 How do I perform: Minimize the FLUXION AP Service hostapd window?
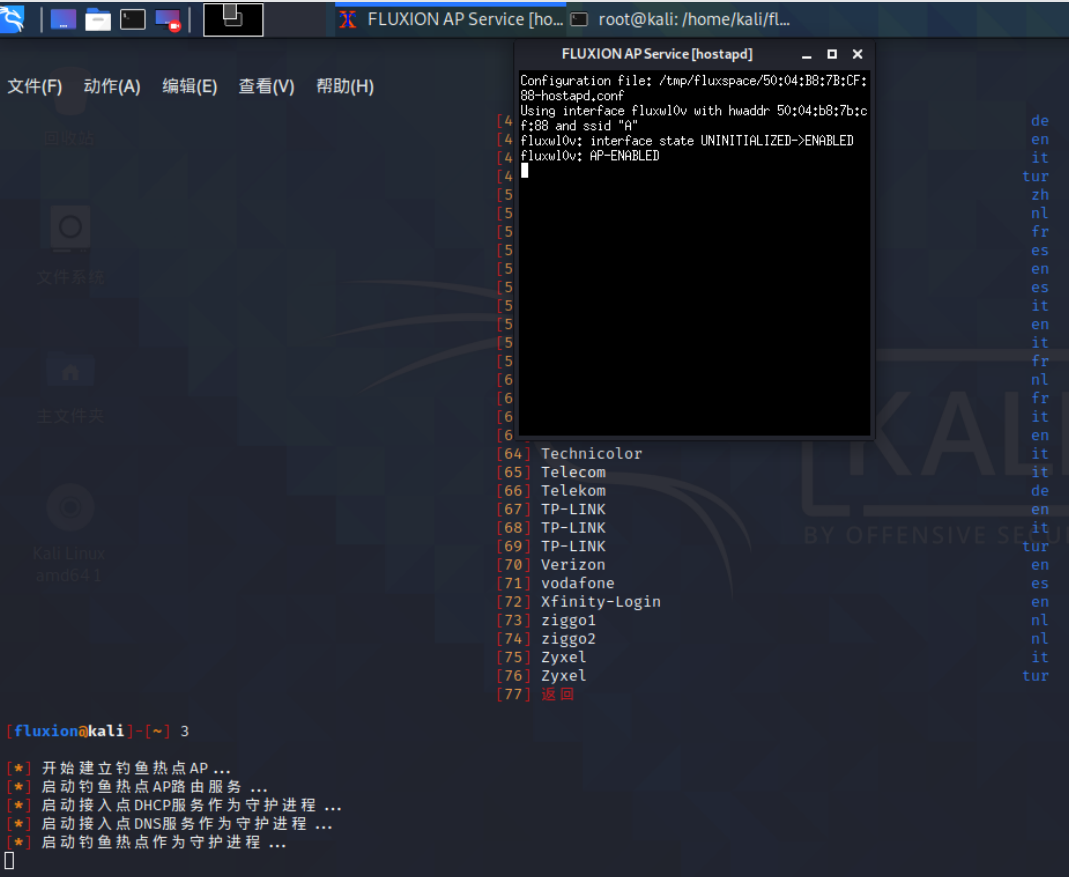[807, 55]
